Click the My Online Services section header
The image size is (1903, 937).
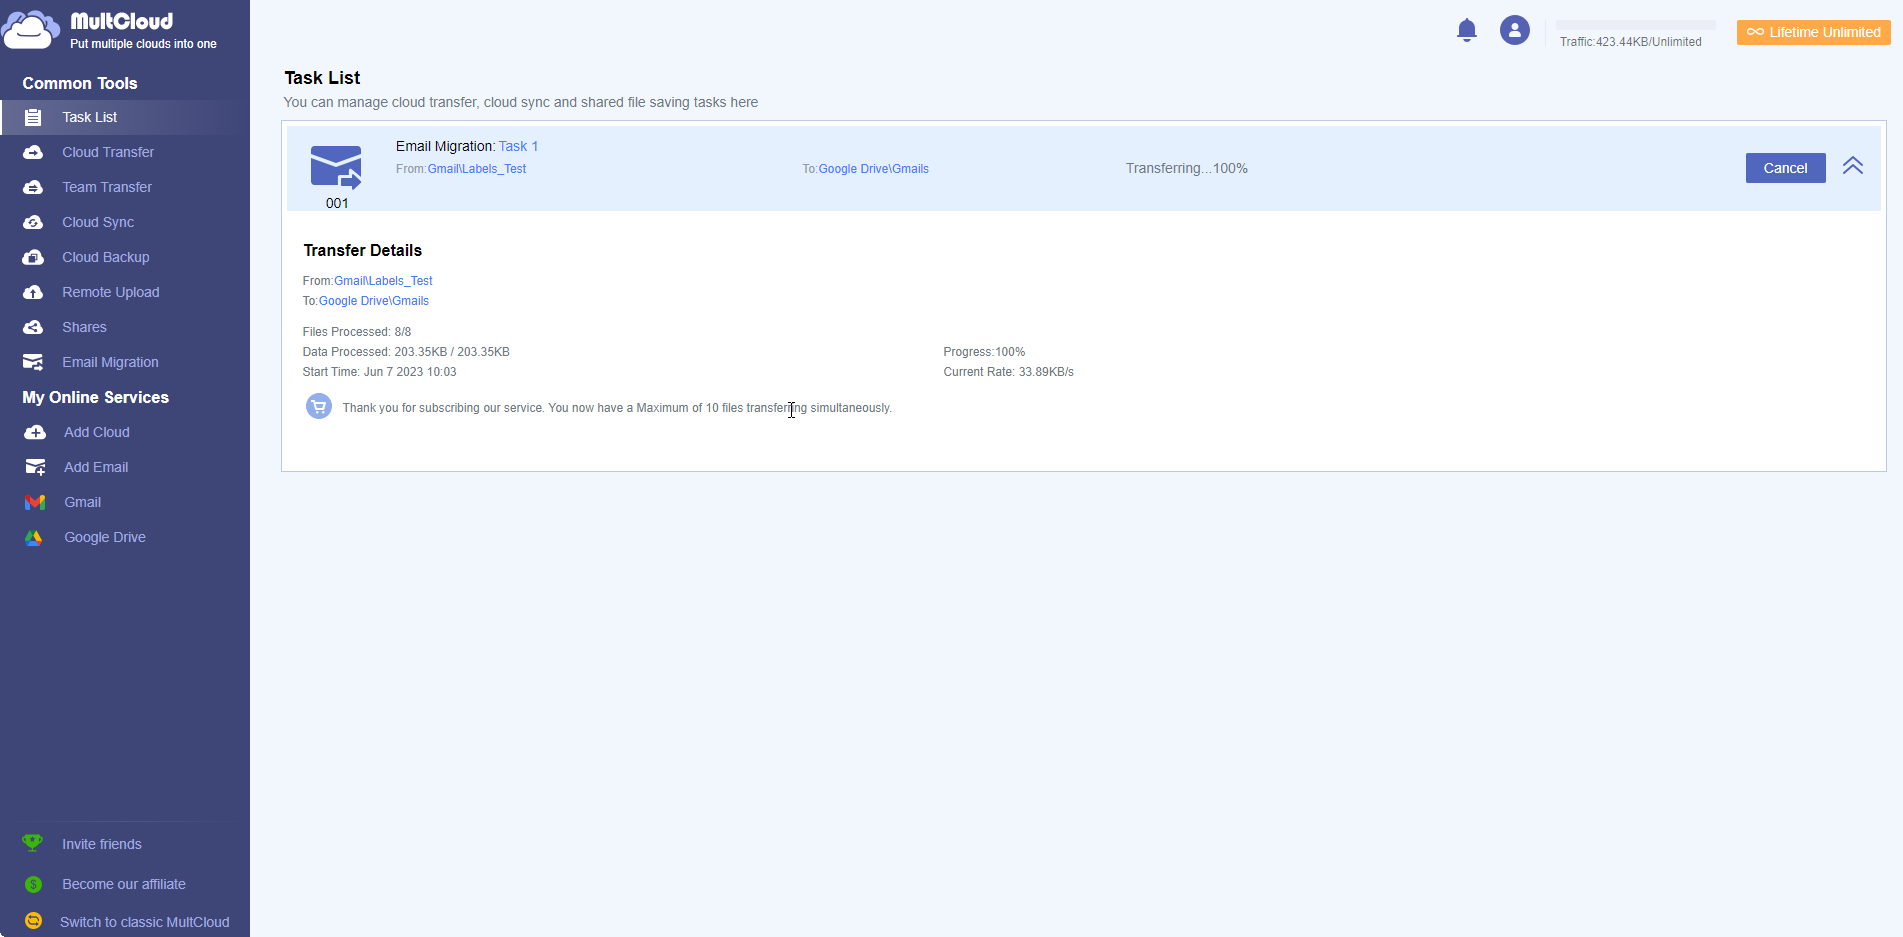click(96, 397)
